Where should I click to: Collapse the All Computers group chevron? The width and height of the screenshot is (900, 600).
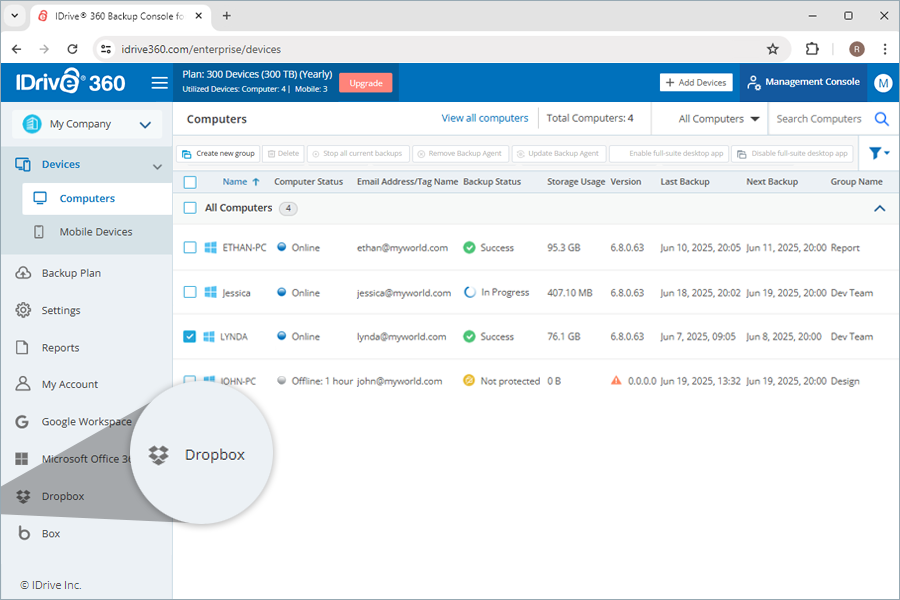coord(879,208)
